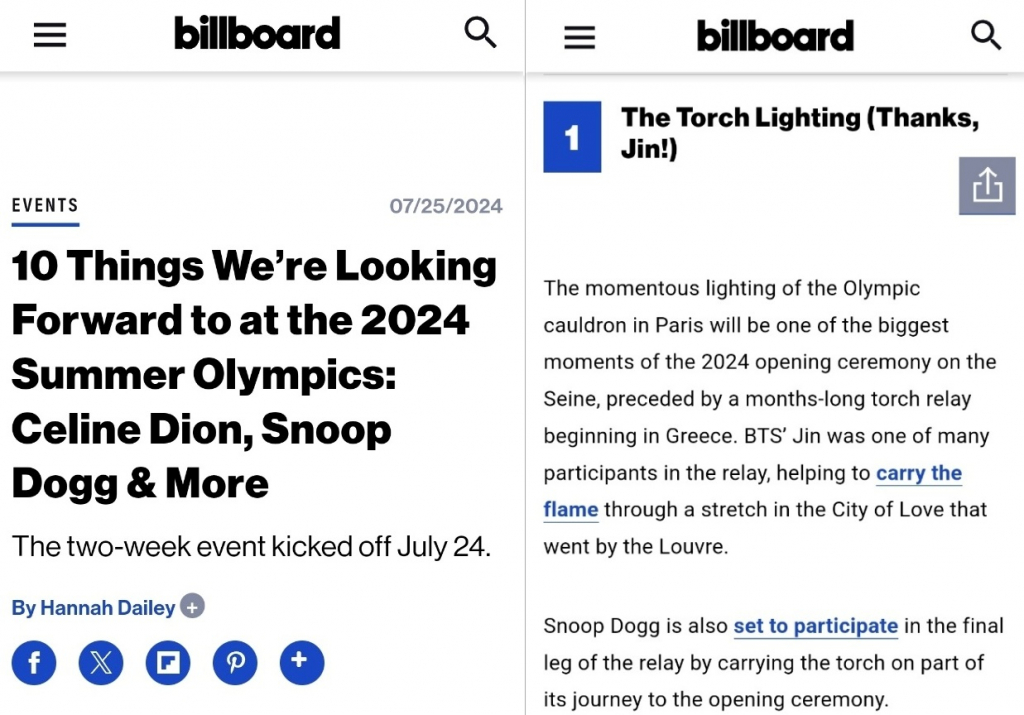Image resolution: width=1024 pixels, height=715 pixels.
Task: Click Billboard logo above the Torch Lighting heading
Action: click(x=775, y=36)
